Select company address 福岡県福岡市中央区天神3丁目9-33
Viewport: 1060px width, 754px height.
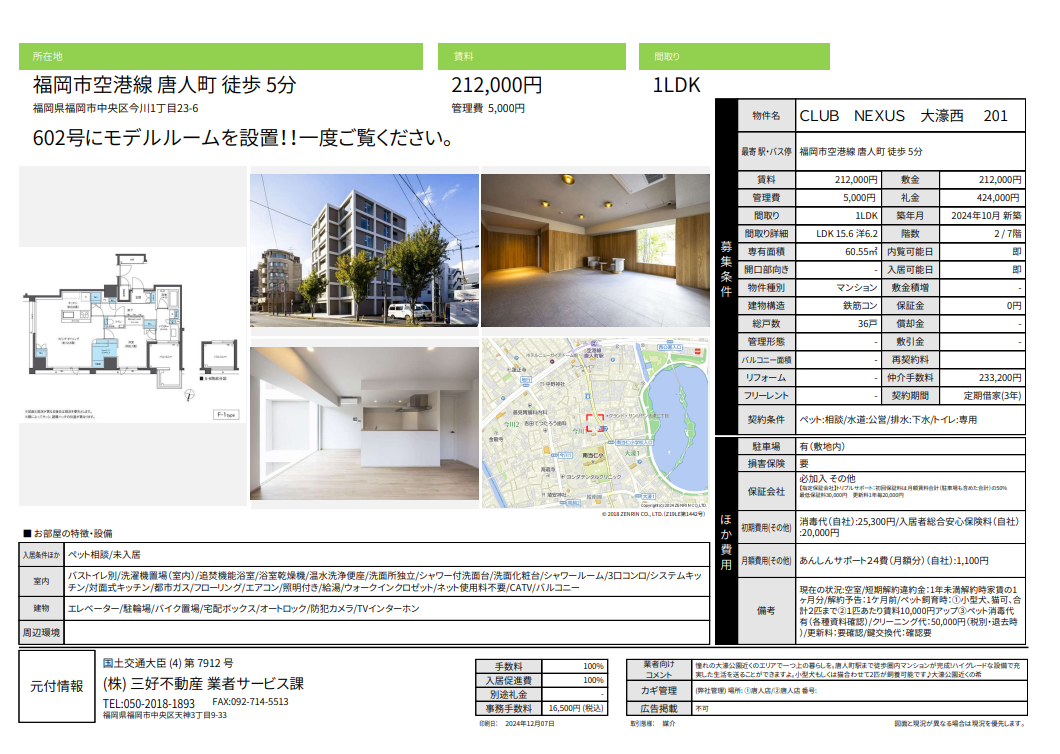click(x=165, y=715)
